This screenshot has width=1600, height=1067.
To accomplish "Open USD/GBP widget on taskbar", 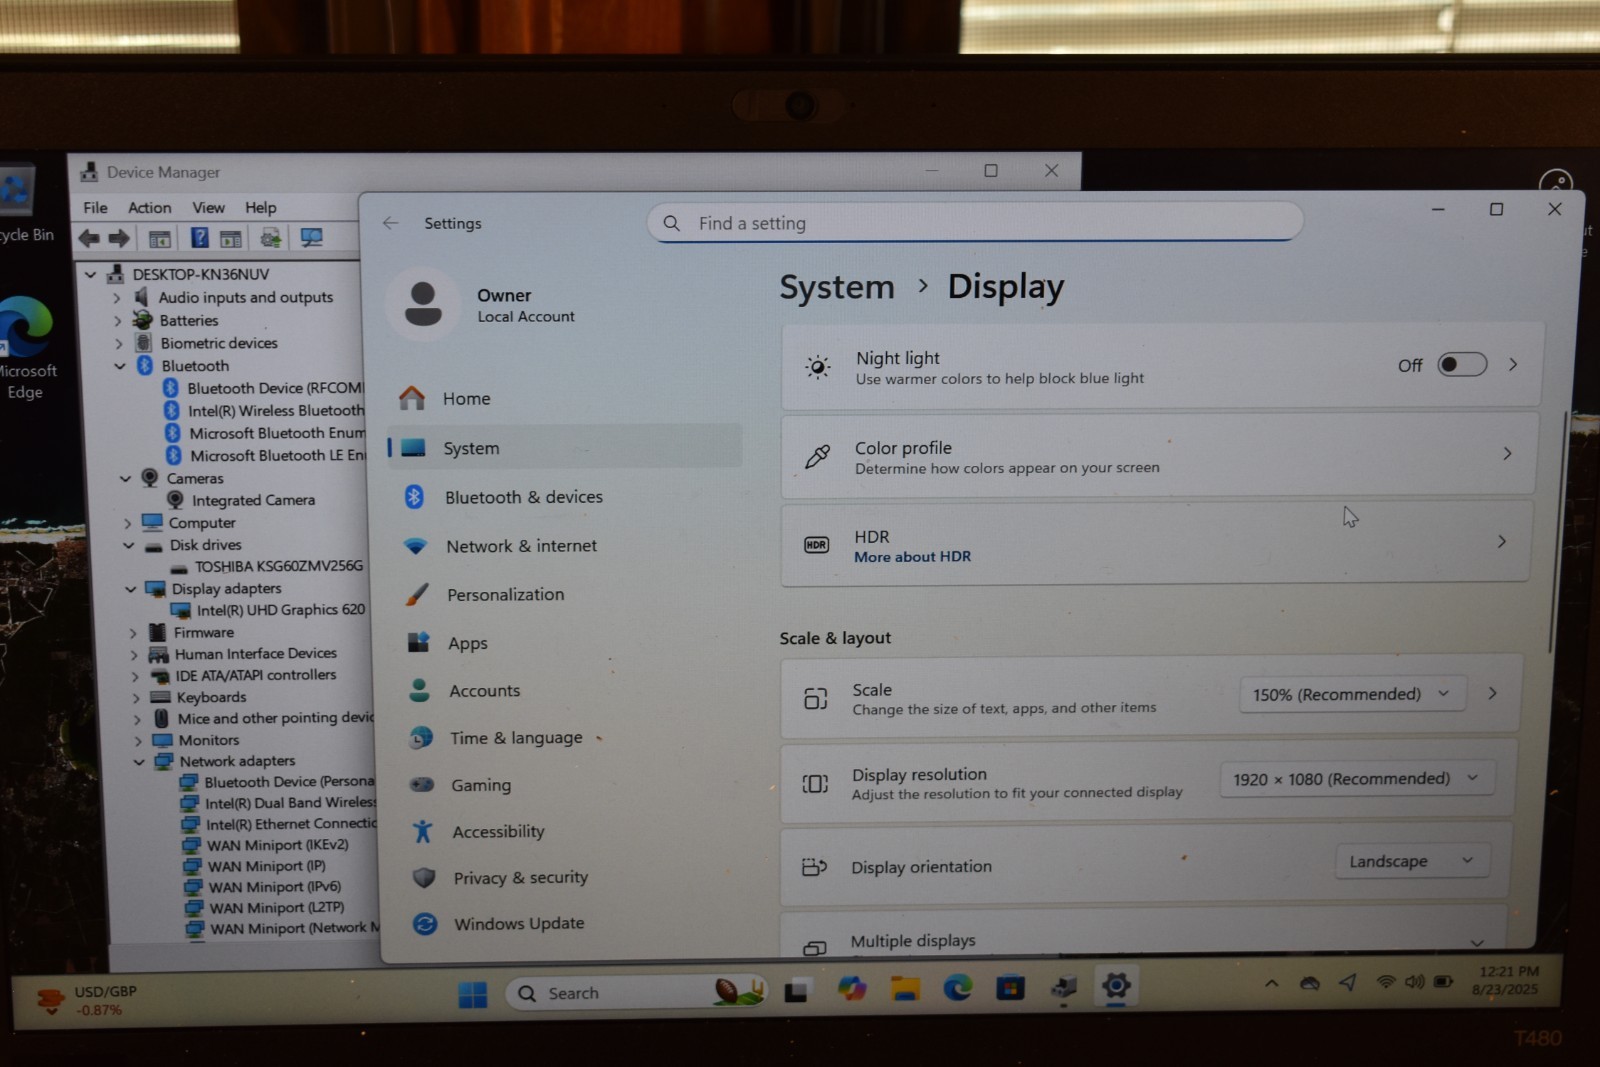I will 88,1000.
